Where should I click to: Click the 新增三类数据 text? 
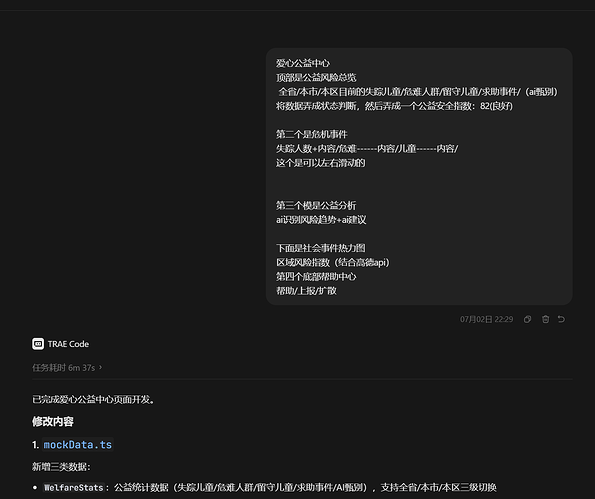[x=61, y=466]
